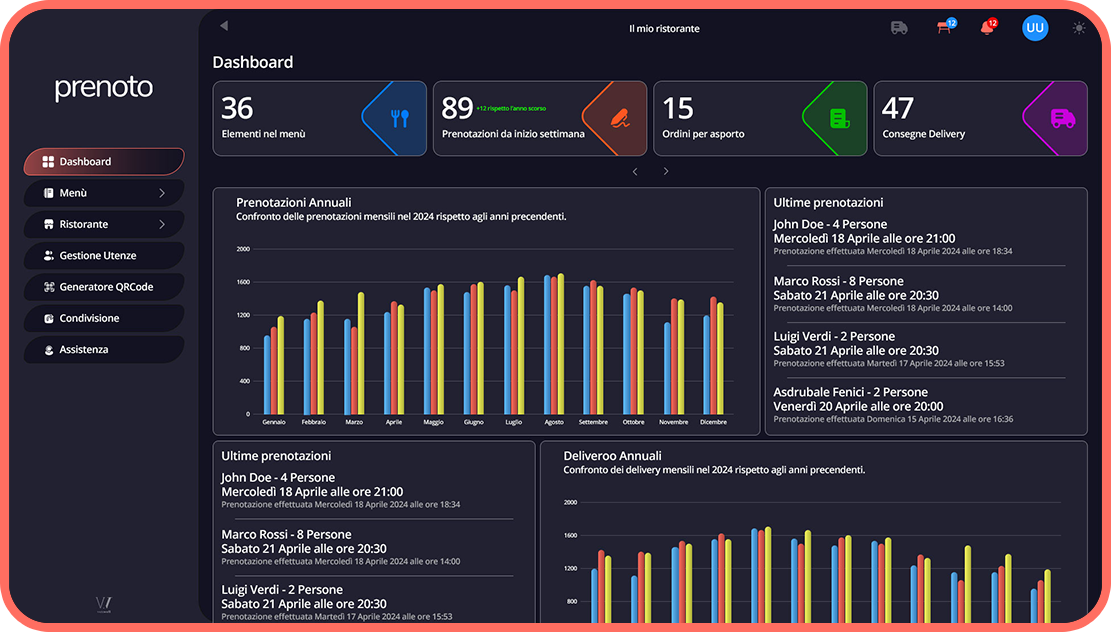Collapse sidebar with the left triangle arrow
This screenshot has height=632, width=1111.
(224, 26)
